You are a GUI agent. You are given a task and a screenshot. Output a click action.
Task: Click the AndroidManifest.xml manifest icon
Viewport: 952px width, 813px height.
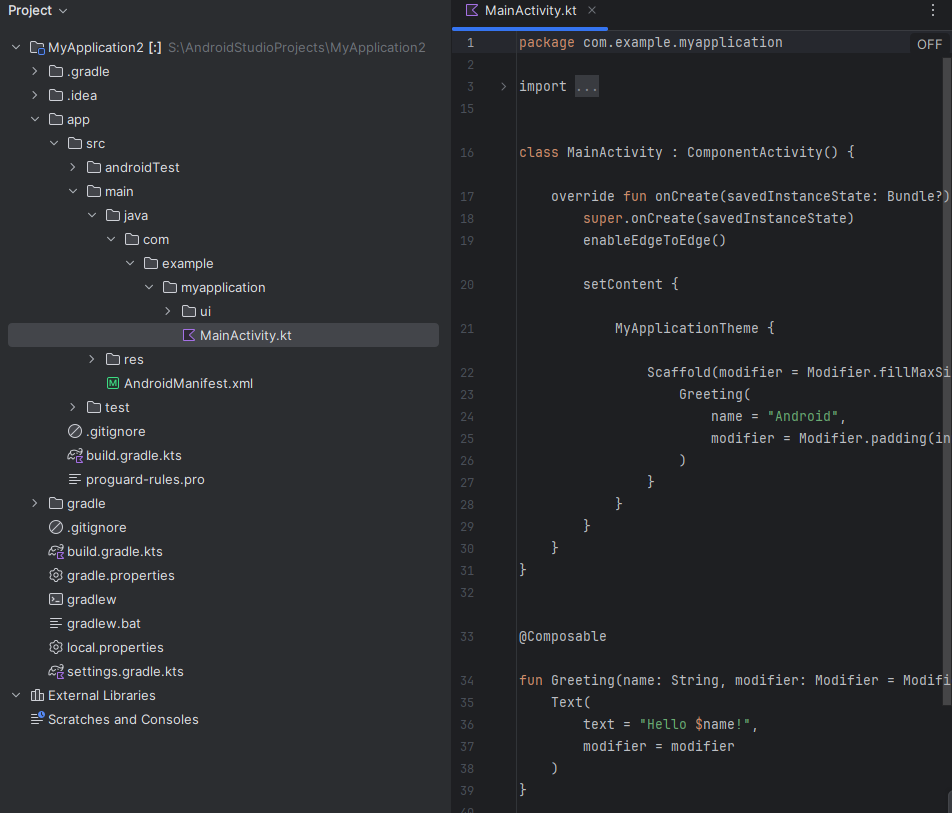tap(113, 384)
